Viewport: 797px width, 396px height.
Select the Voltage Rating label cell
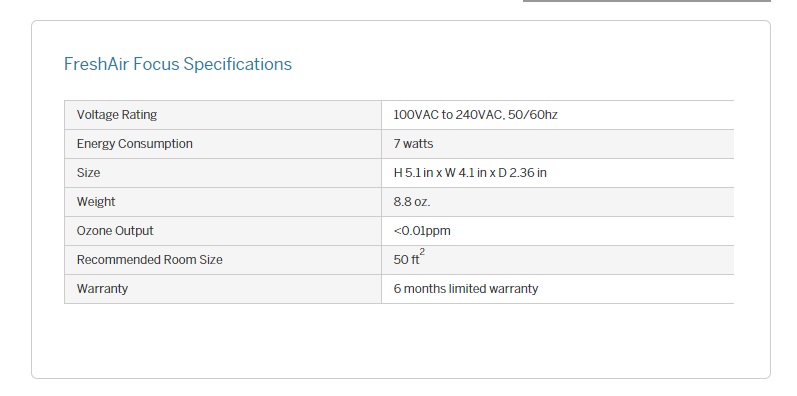click(223, 115)
